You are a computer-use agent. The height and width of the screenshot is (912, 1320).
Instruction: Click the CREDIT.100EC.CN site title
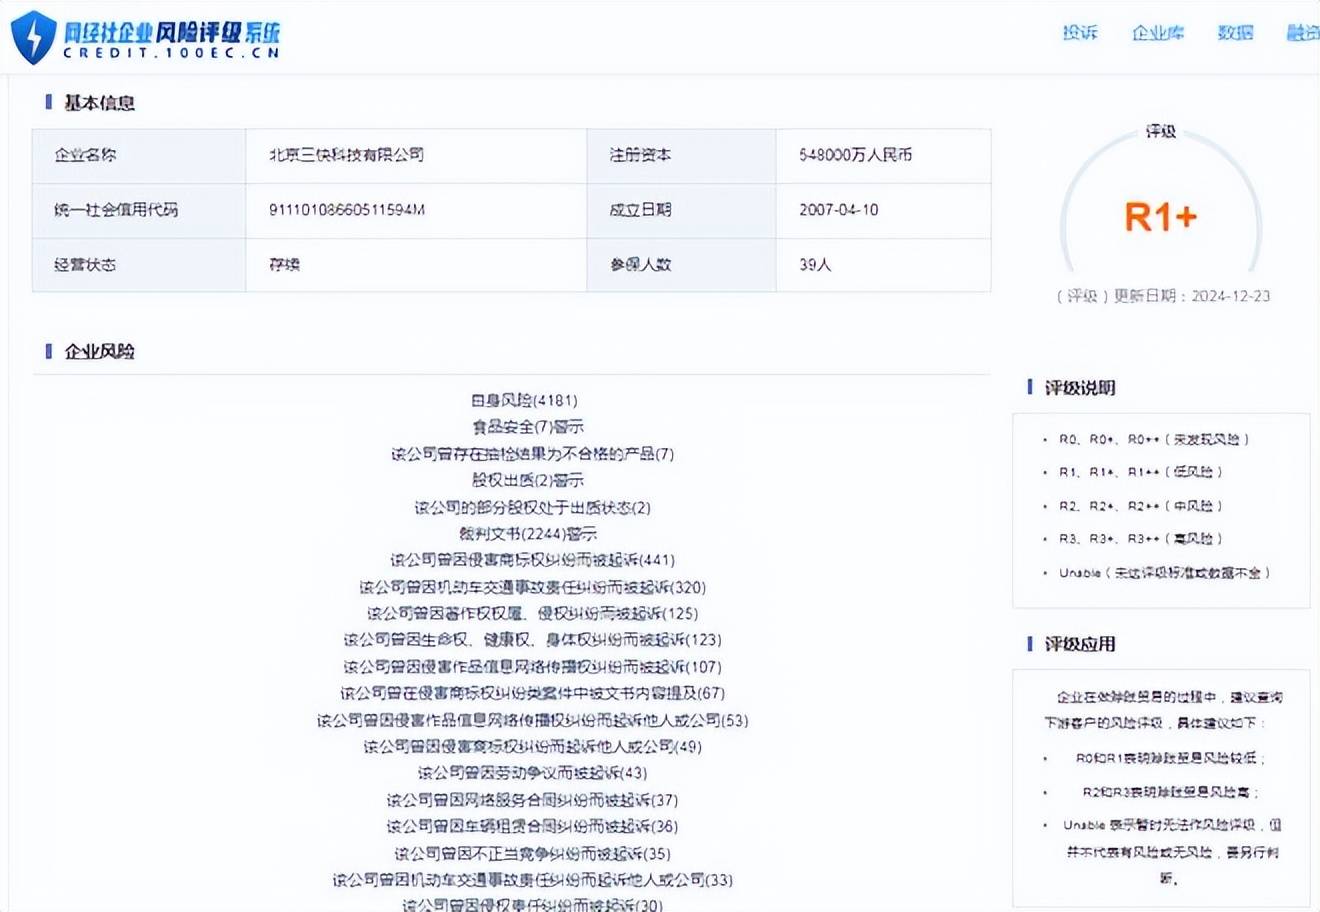172,53
